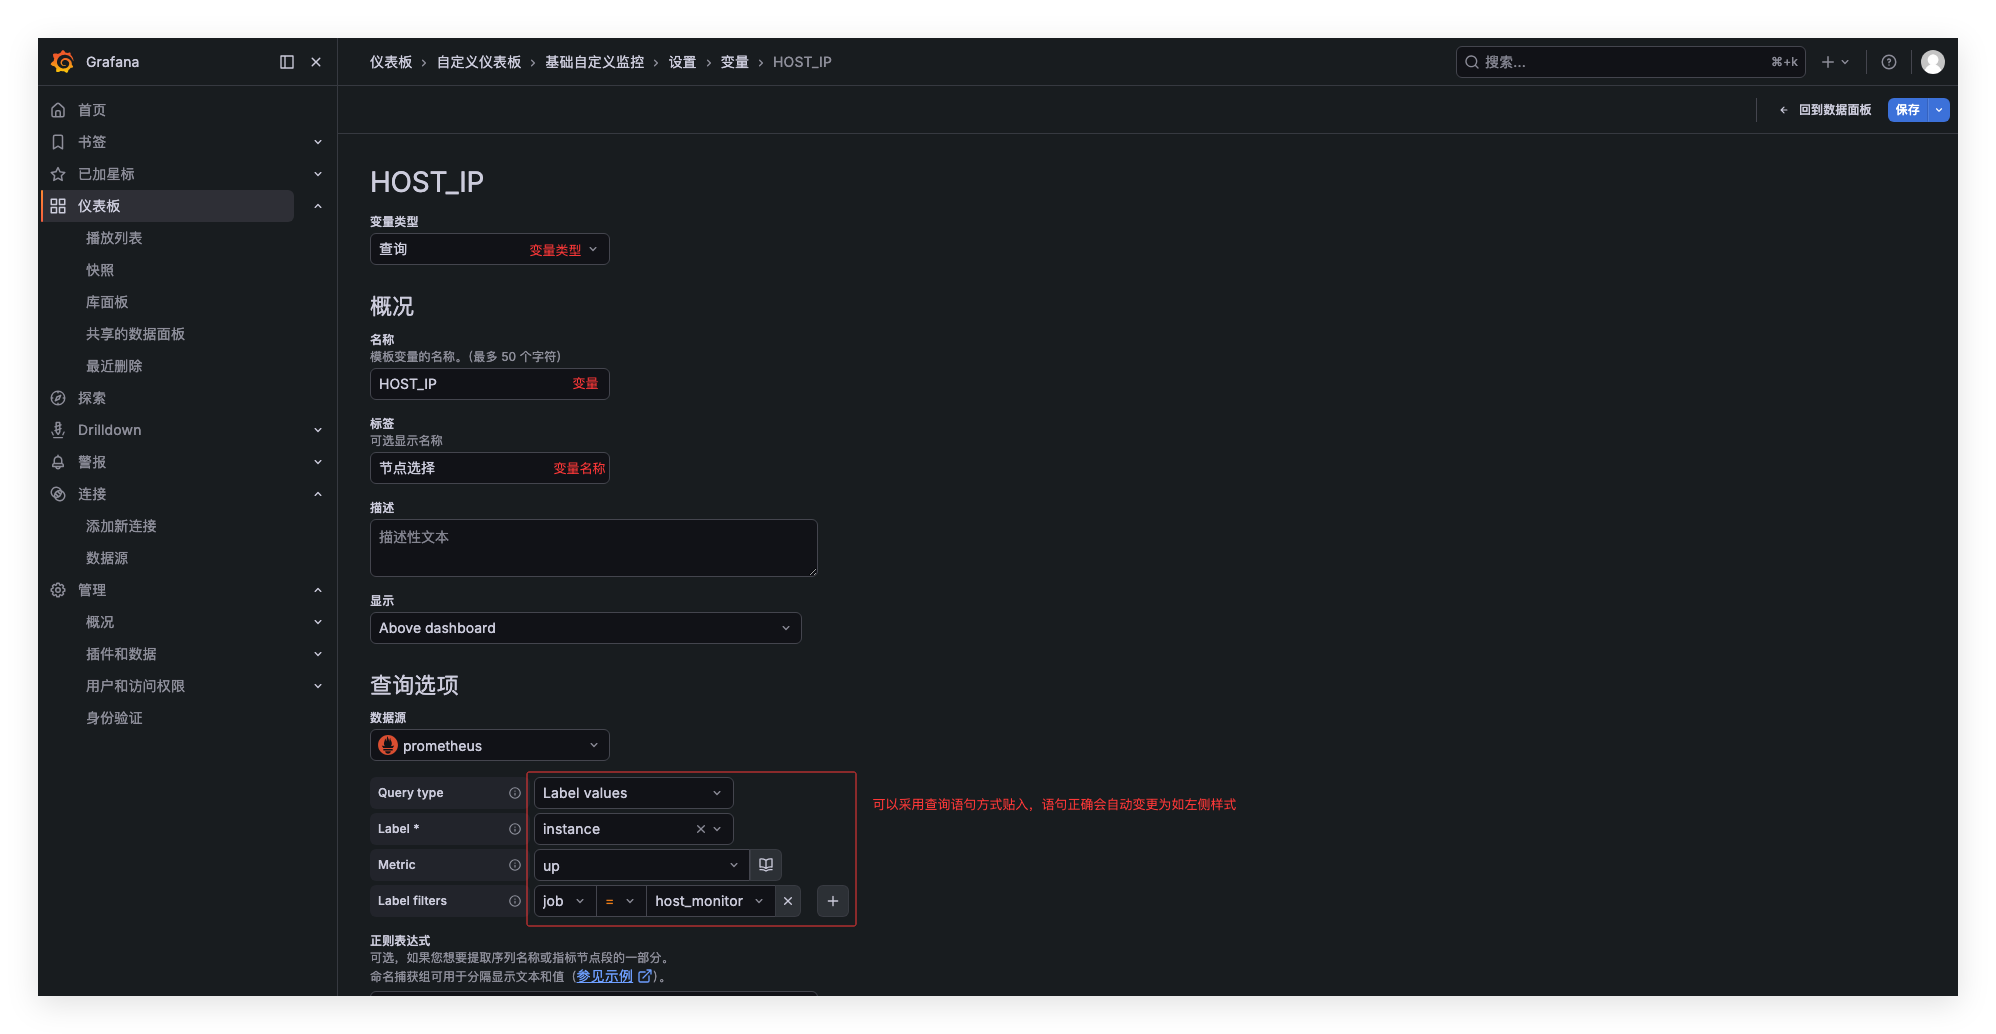
Task: Click the 搜索 search box
Action: [1631, 62]
